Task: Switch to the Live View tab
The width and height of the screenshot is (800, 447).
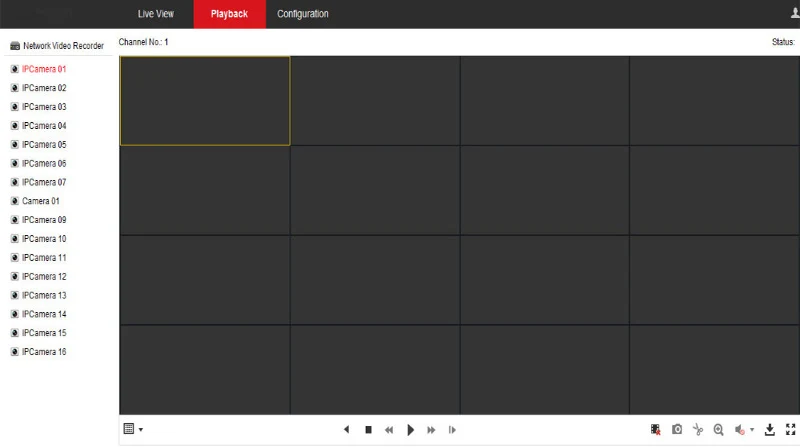Action: tap(156, 14)
